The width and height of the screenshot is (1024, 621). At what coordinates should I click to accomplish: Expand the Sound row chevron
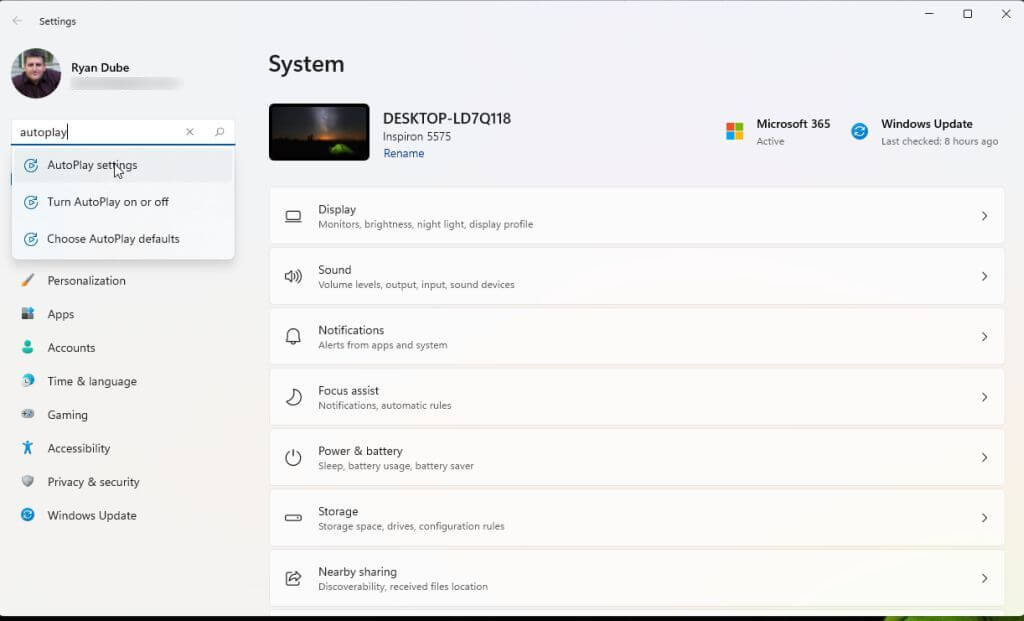[984, 276]
